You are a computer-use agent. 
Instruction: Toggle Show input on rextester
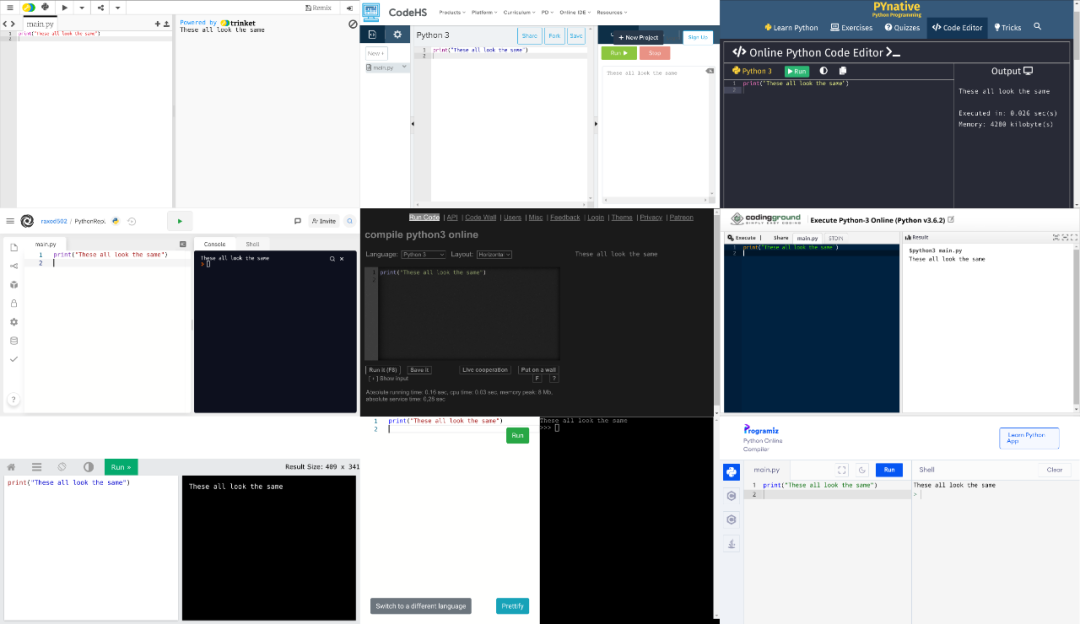tap(388, 379)
